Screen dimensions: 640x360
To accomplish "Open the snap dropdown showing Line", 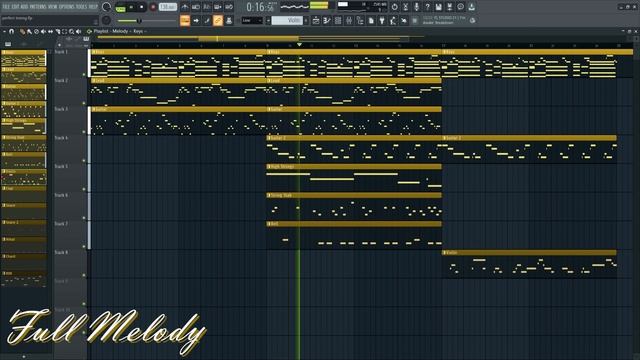I will coord(252,20).
